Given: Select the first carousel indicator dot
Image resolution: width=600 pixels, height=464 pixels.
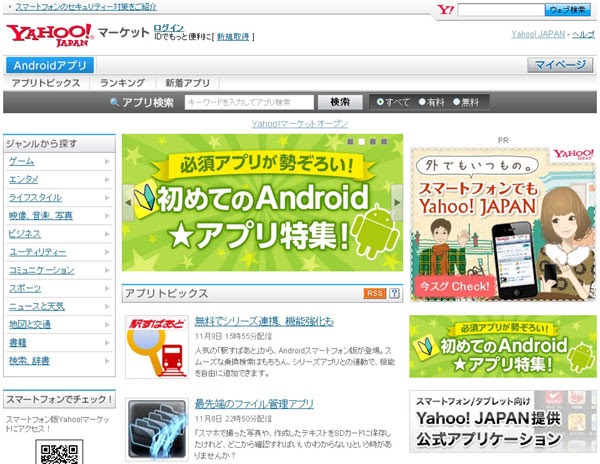Looking at the screenshot, I should tap(350, 142).
